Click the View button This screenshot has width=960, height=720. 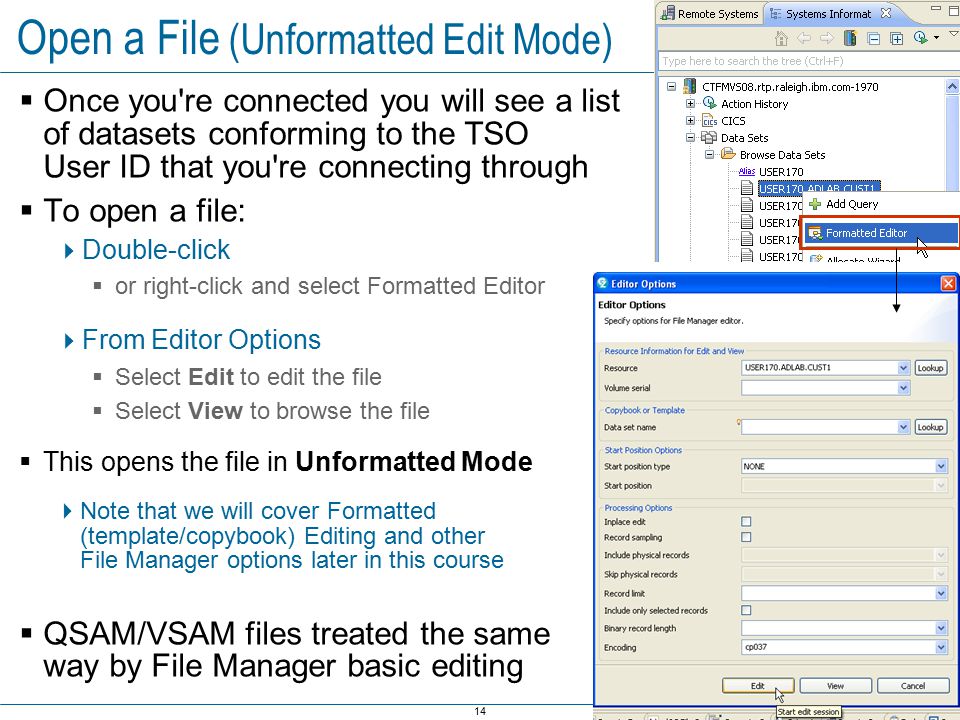(x=835, y=686)
